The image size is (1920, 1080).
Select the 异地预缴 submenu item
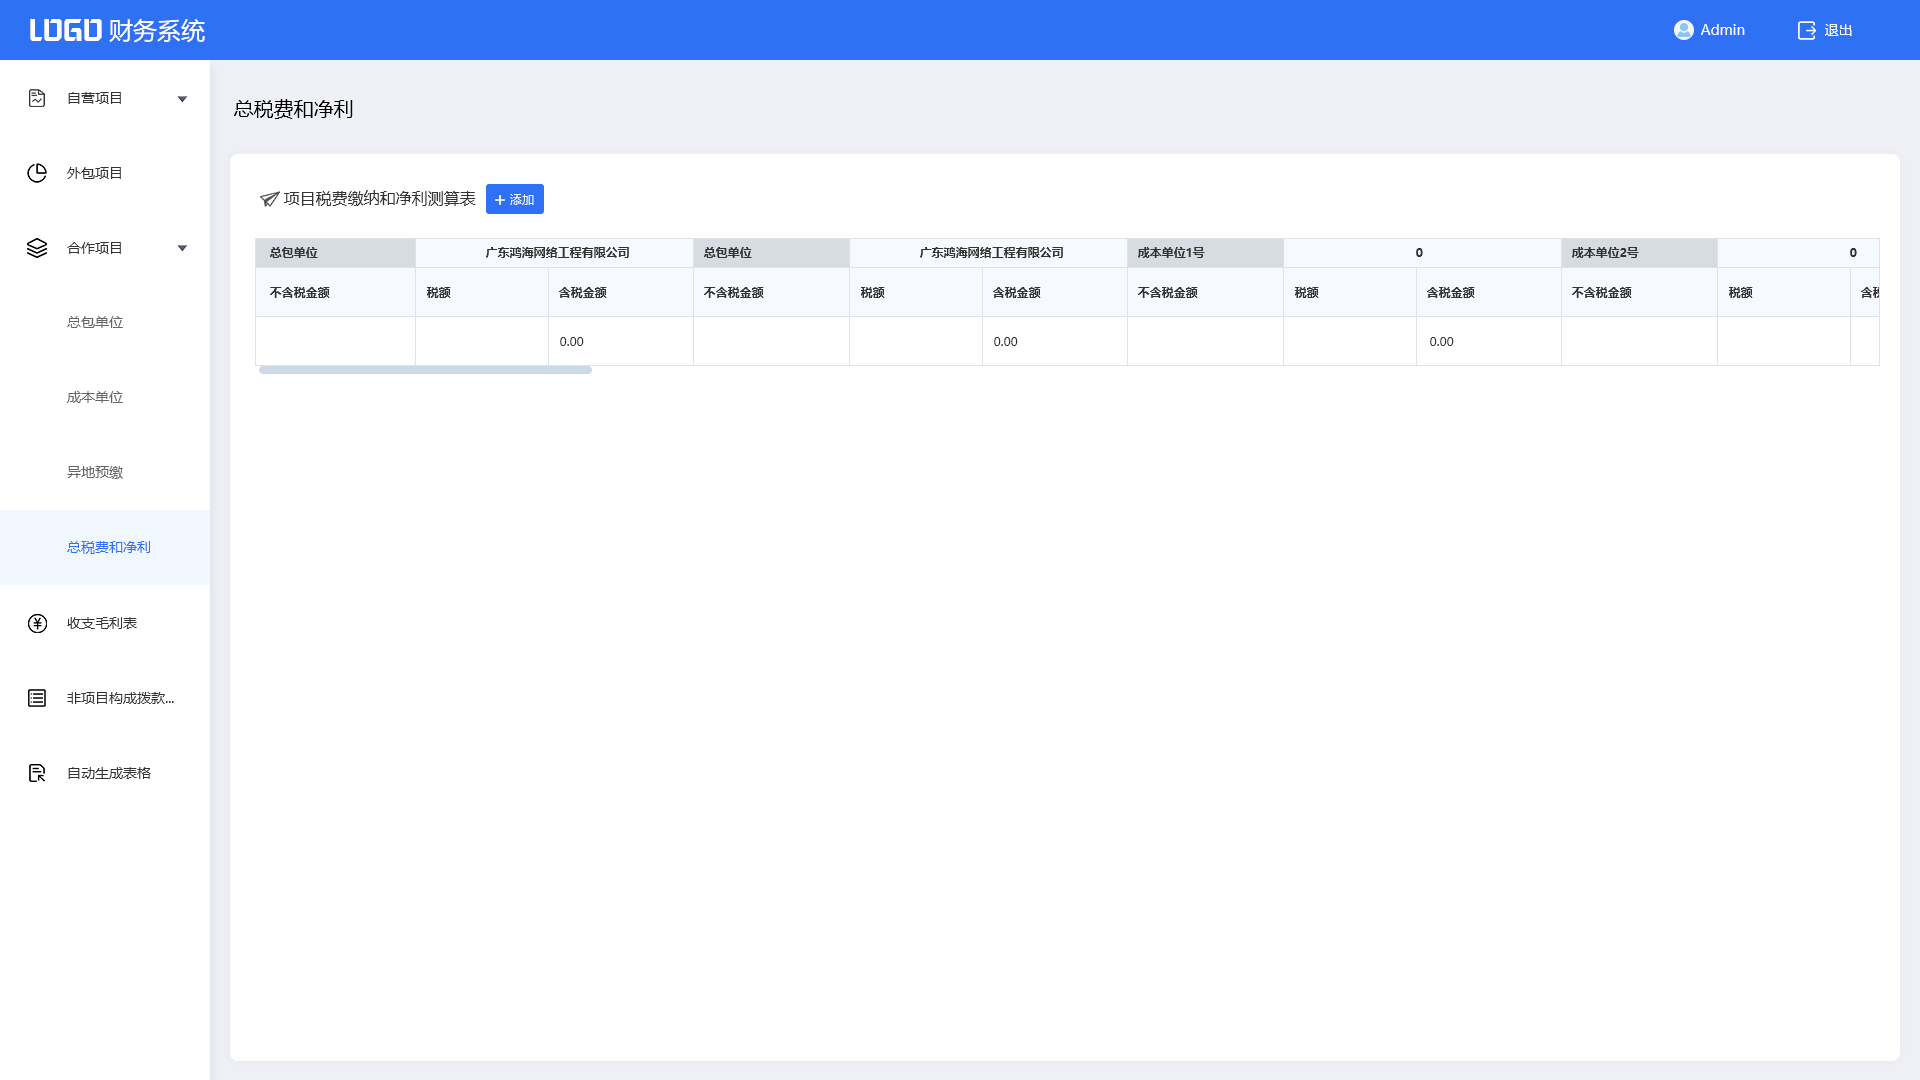95,472
